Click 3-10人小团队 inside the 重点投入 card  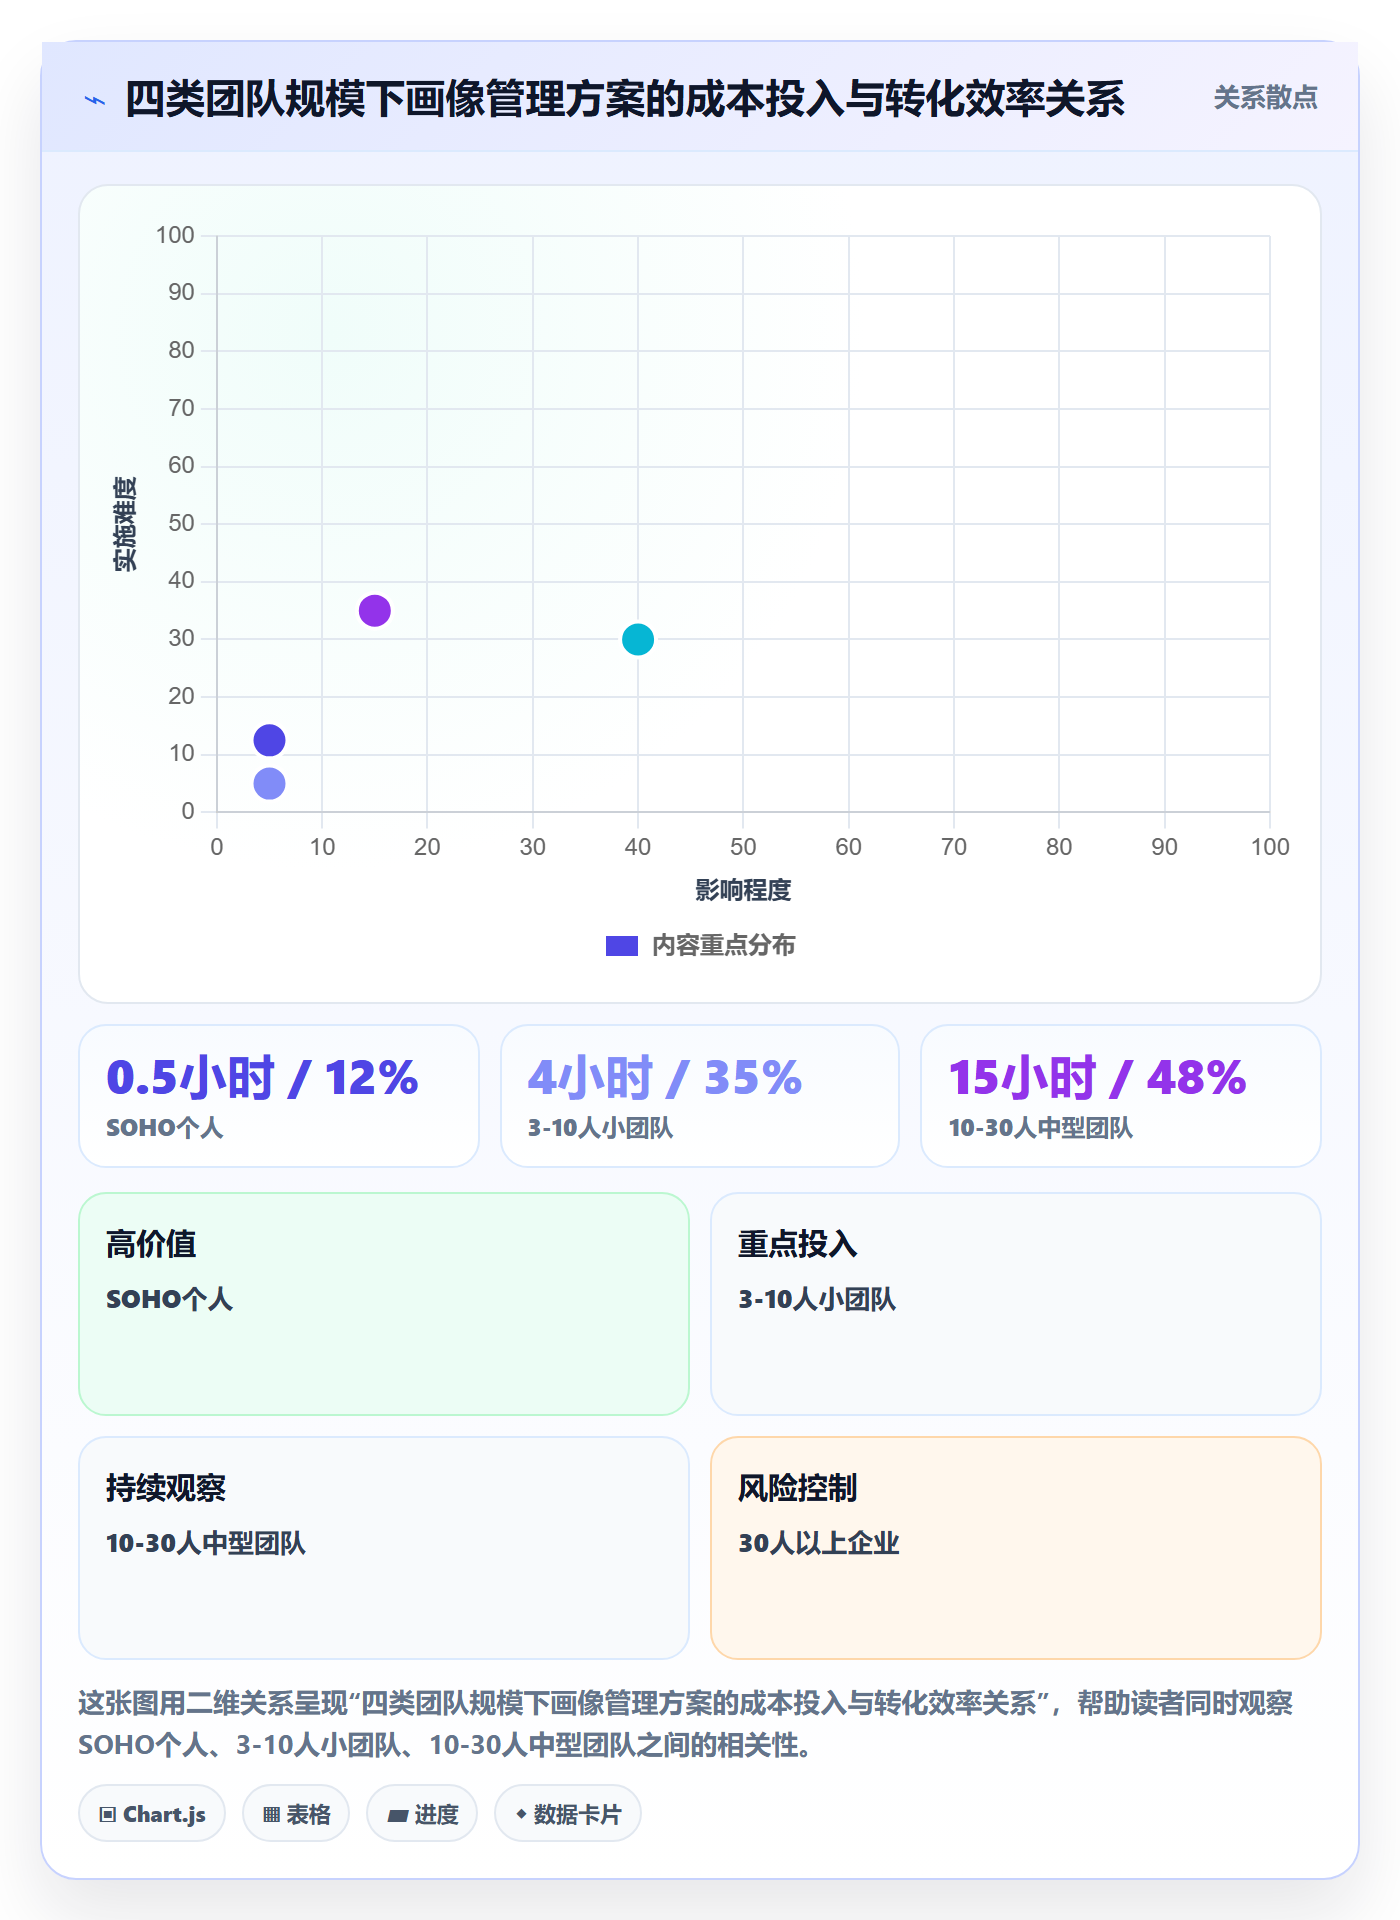(817, 1299)
